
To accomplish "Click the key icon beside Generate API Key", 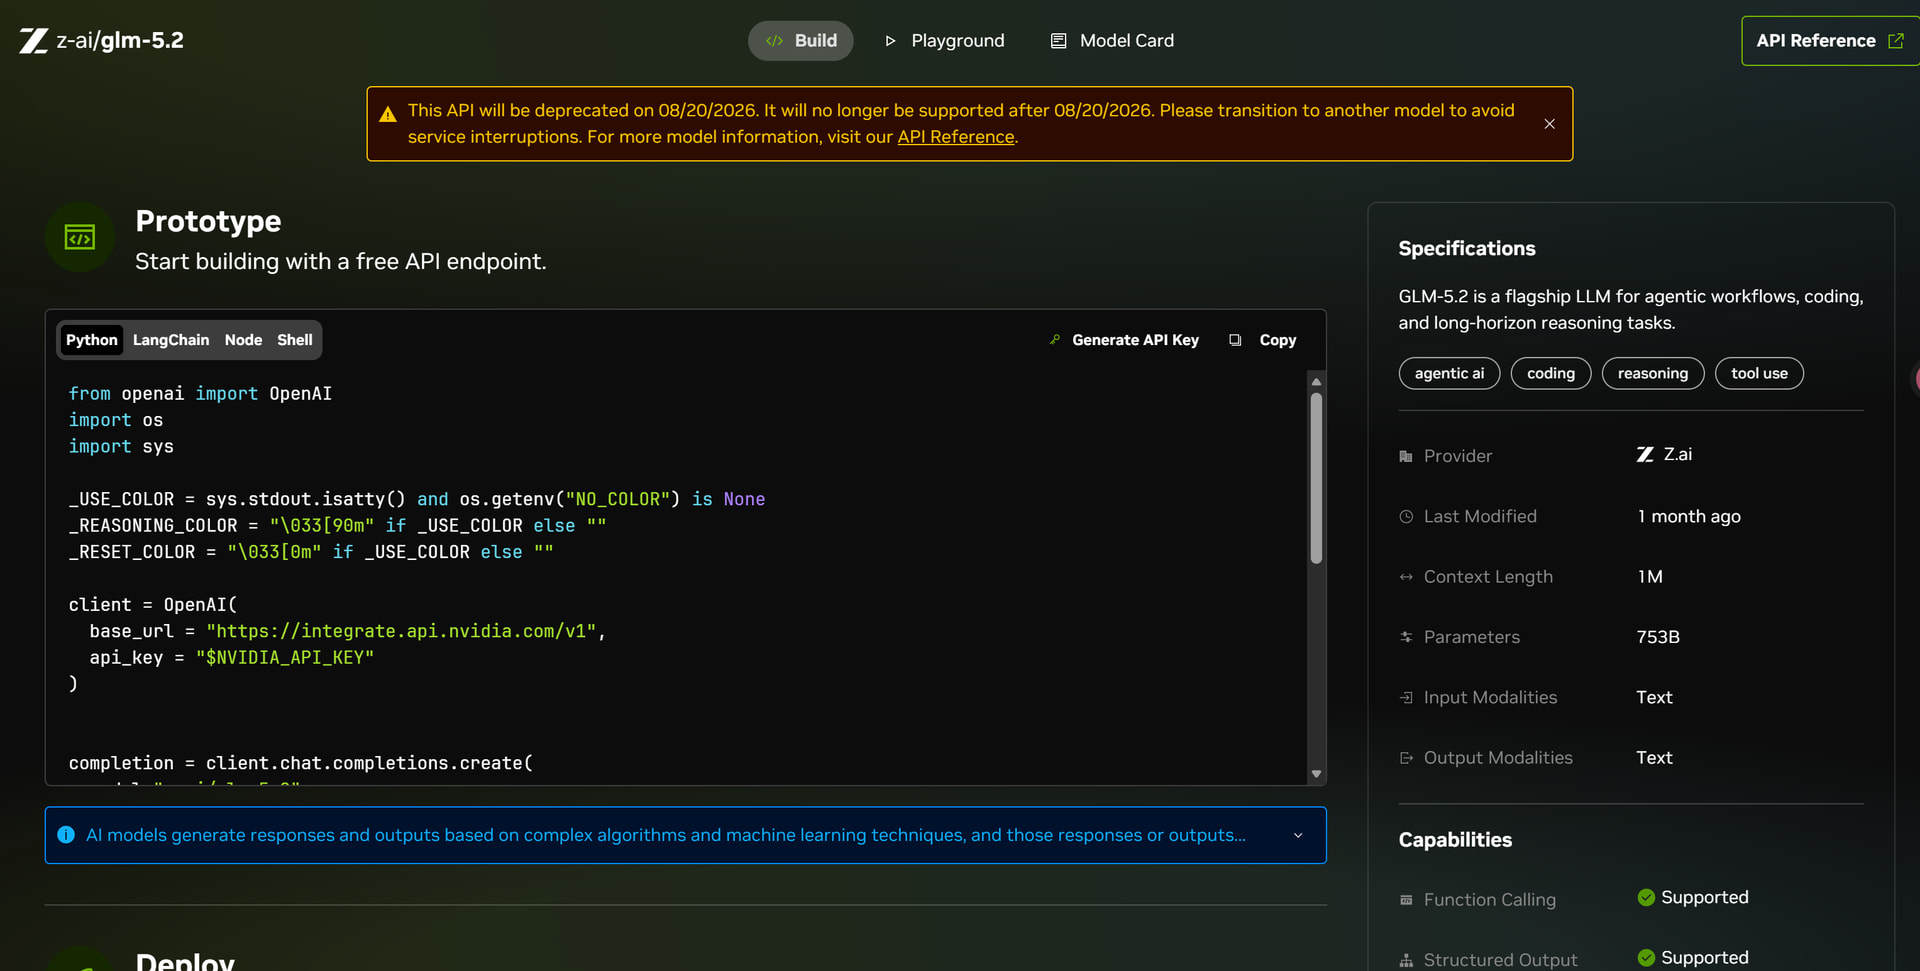I will 1055,340.
